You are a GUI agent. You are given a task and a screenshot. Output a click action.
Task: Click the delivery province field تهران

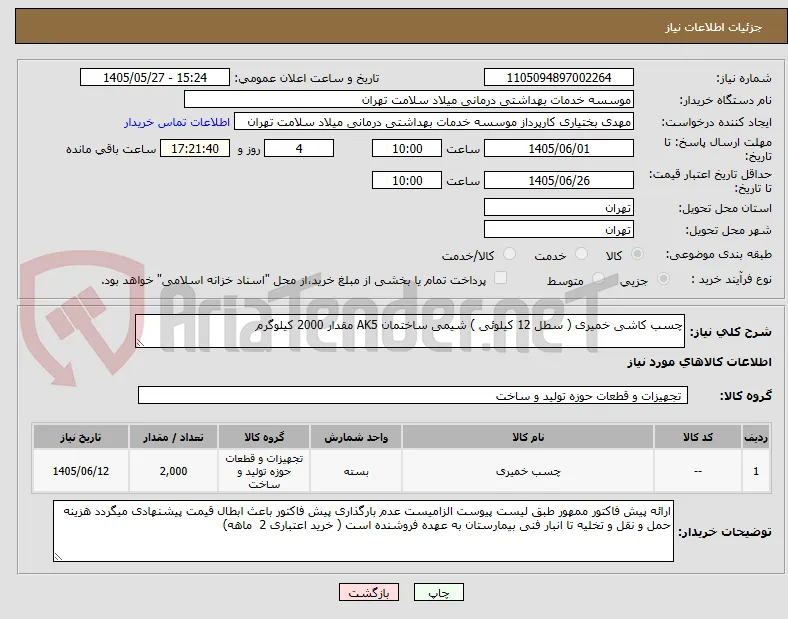pos(558,208)
